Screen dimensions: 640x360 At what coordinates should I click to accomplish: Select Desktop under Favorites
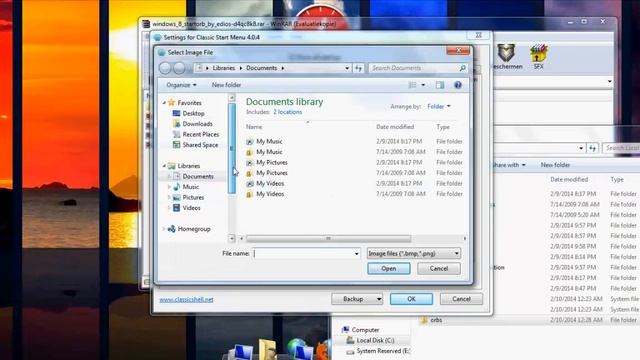[x=193, y=113]
